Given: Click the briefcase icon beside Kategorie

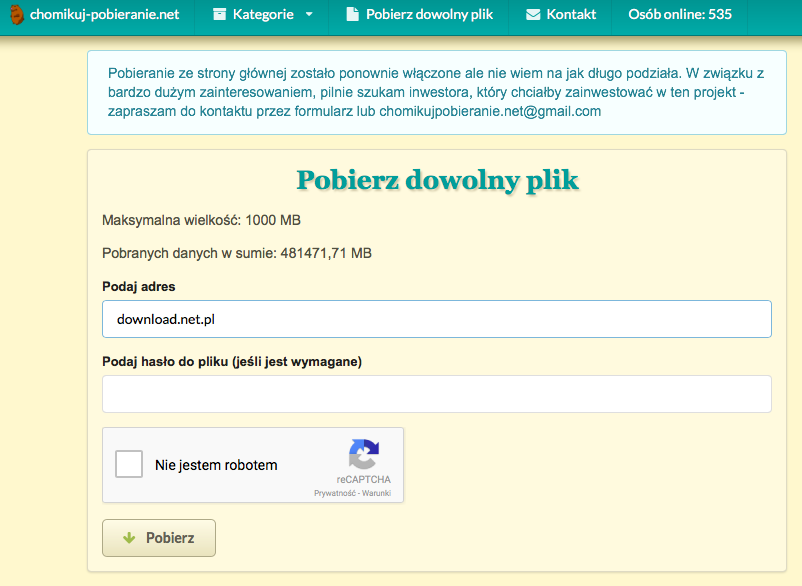Looking at the screenshot, I should click(219, 15).
